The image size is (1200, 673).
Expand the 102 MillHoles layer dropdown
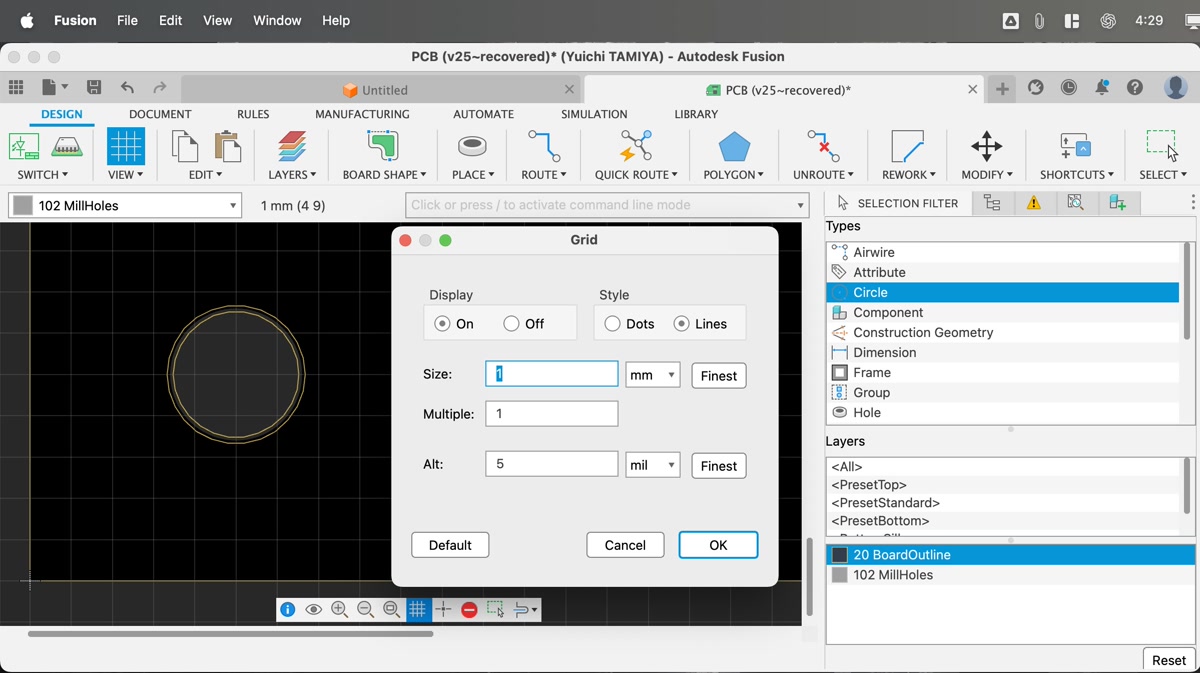[233, 206]
